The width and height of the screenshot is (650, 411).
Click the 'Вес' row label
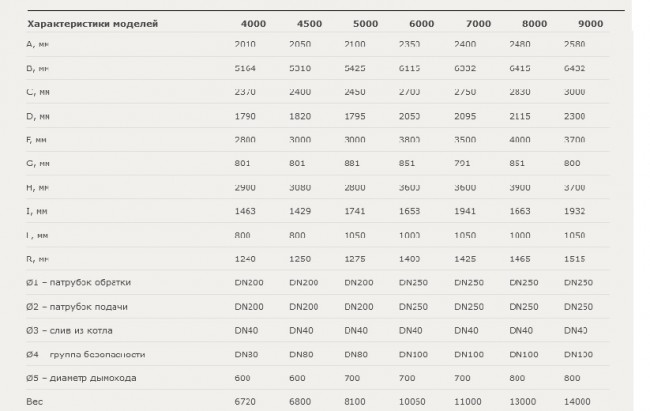pyautogui.click(x=34, y=401)
